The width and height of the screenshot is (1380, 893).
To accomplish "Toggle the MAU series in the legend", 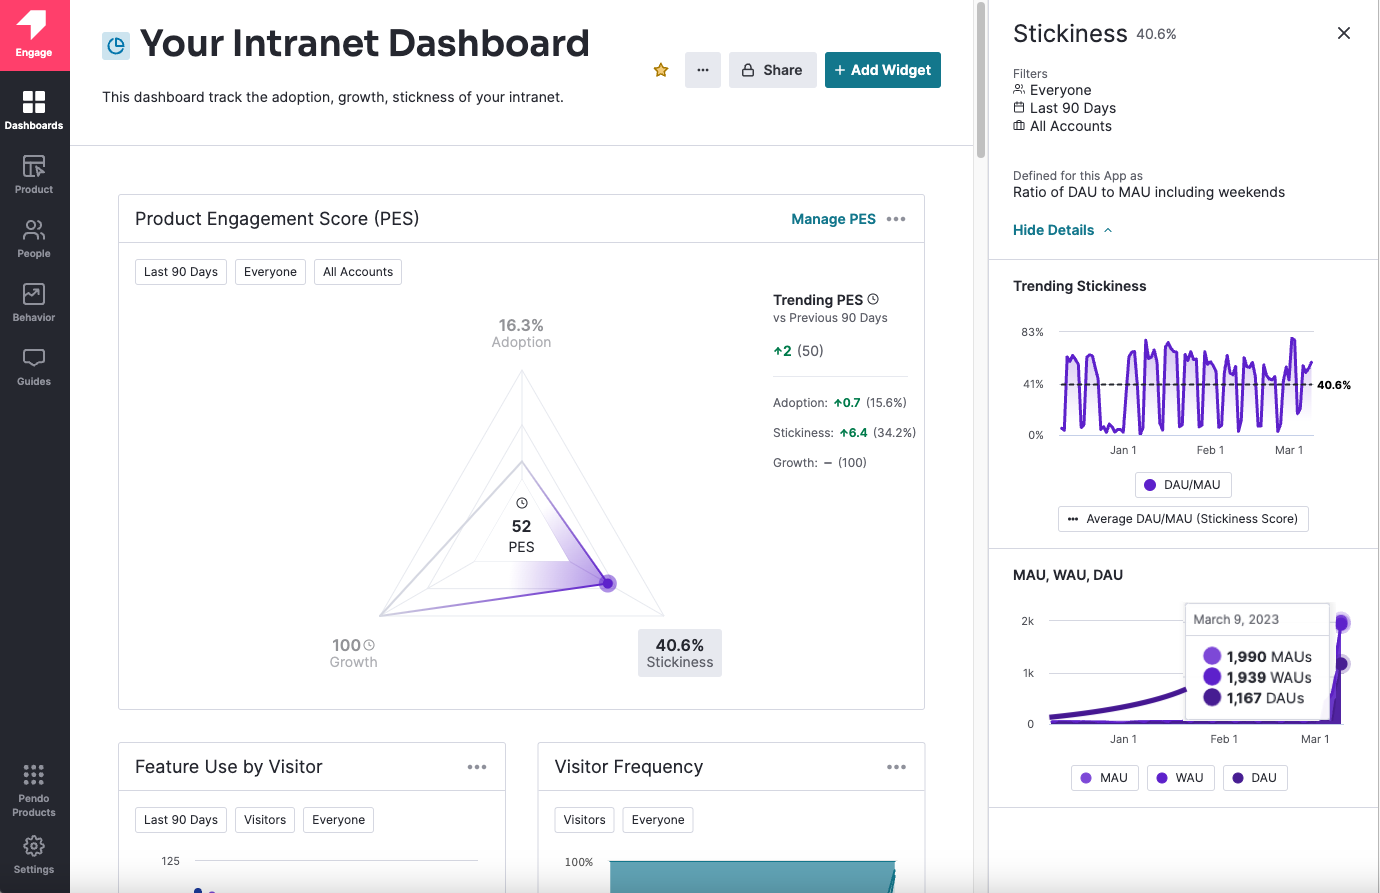I will pyautogui.click(x=1104, y=778).
